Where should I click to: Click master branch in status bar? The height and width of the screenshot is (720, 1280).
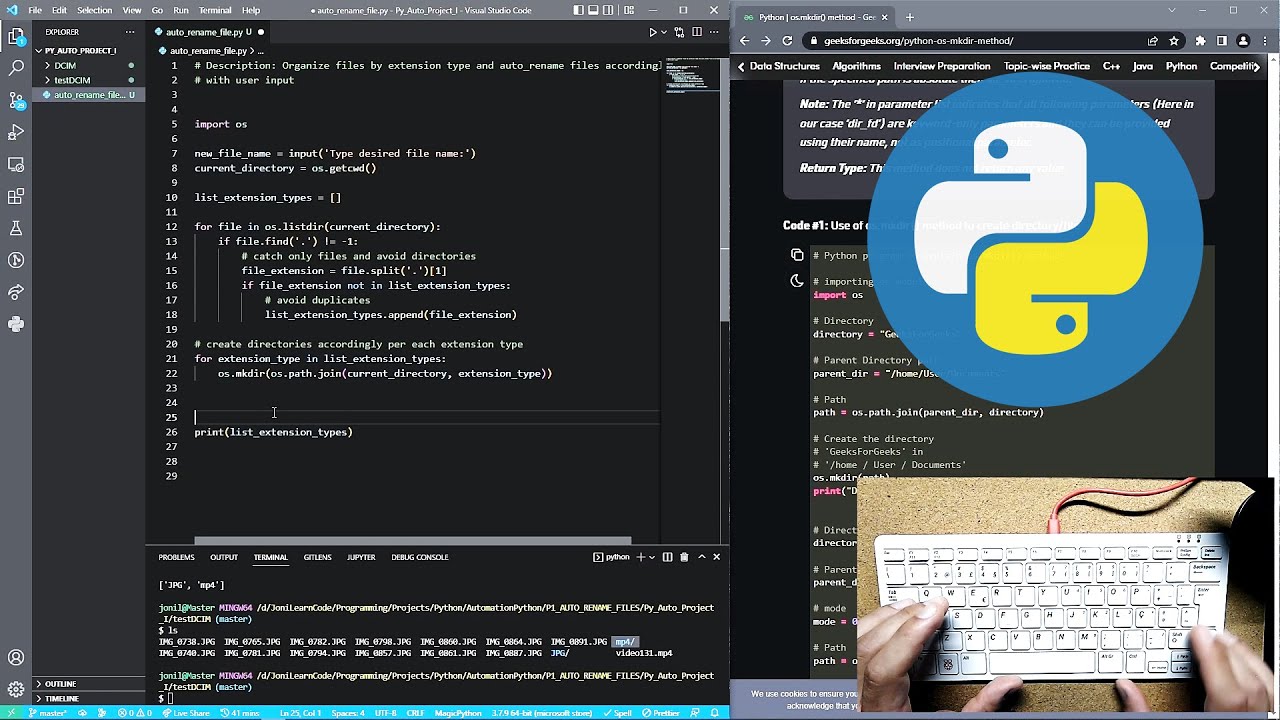(48, 713)
